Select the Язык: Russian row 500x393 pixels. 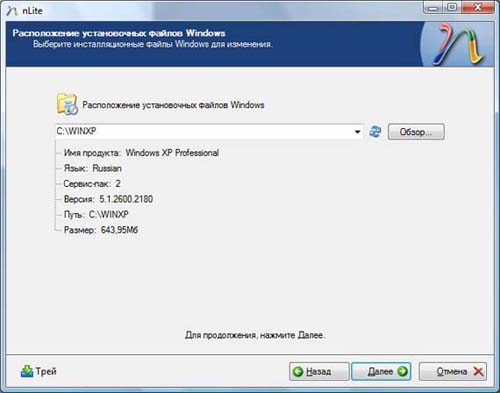coord(92,168)
